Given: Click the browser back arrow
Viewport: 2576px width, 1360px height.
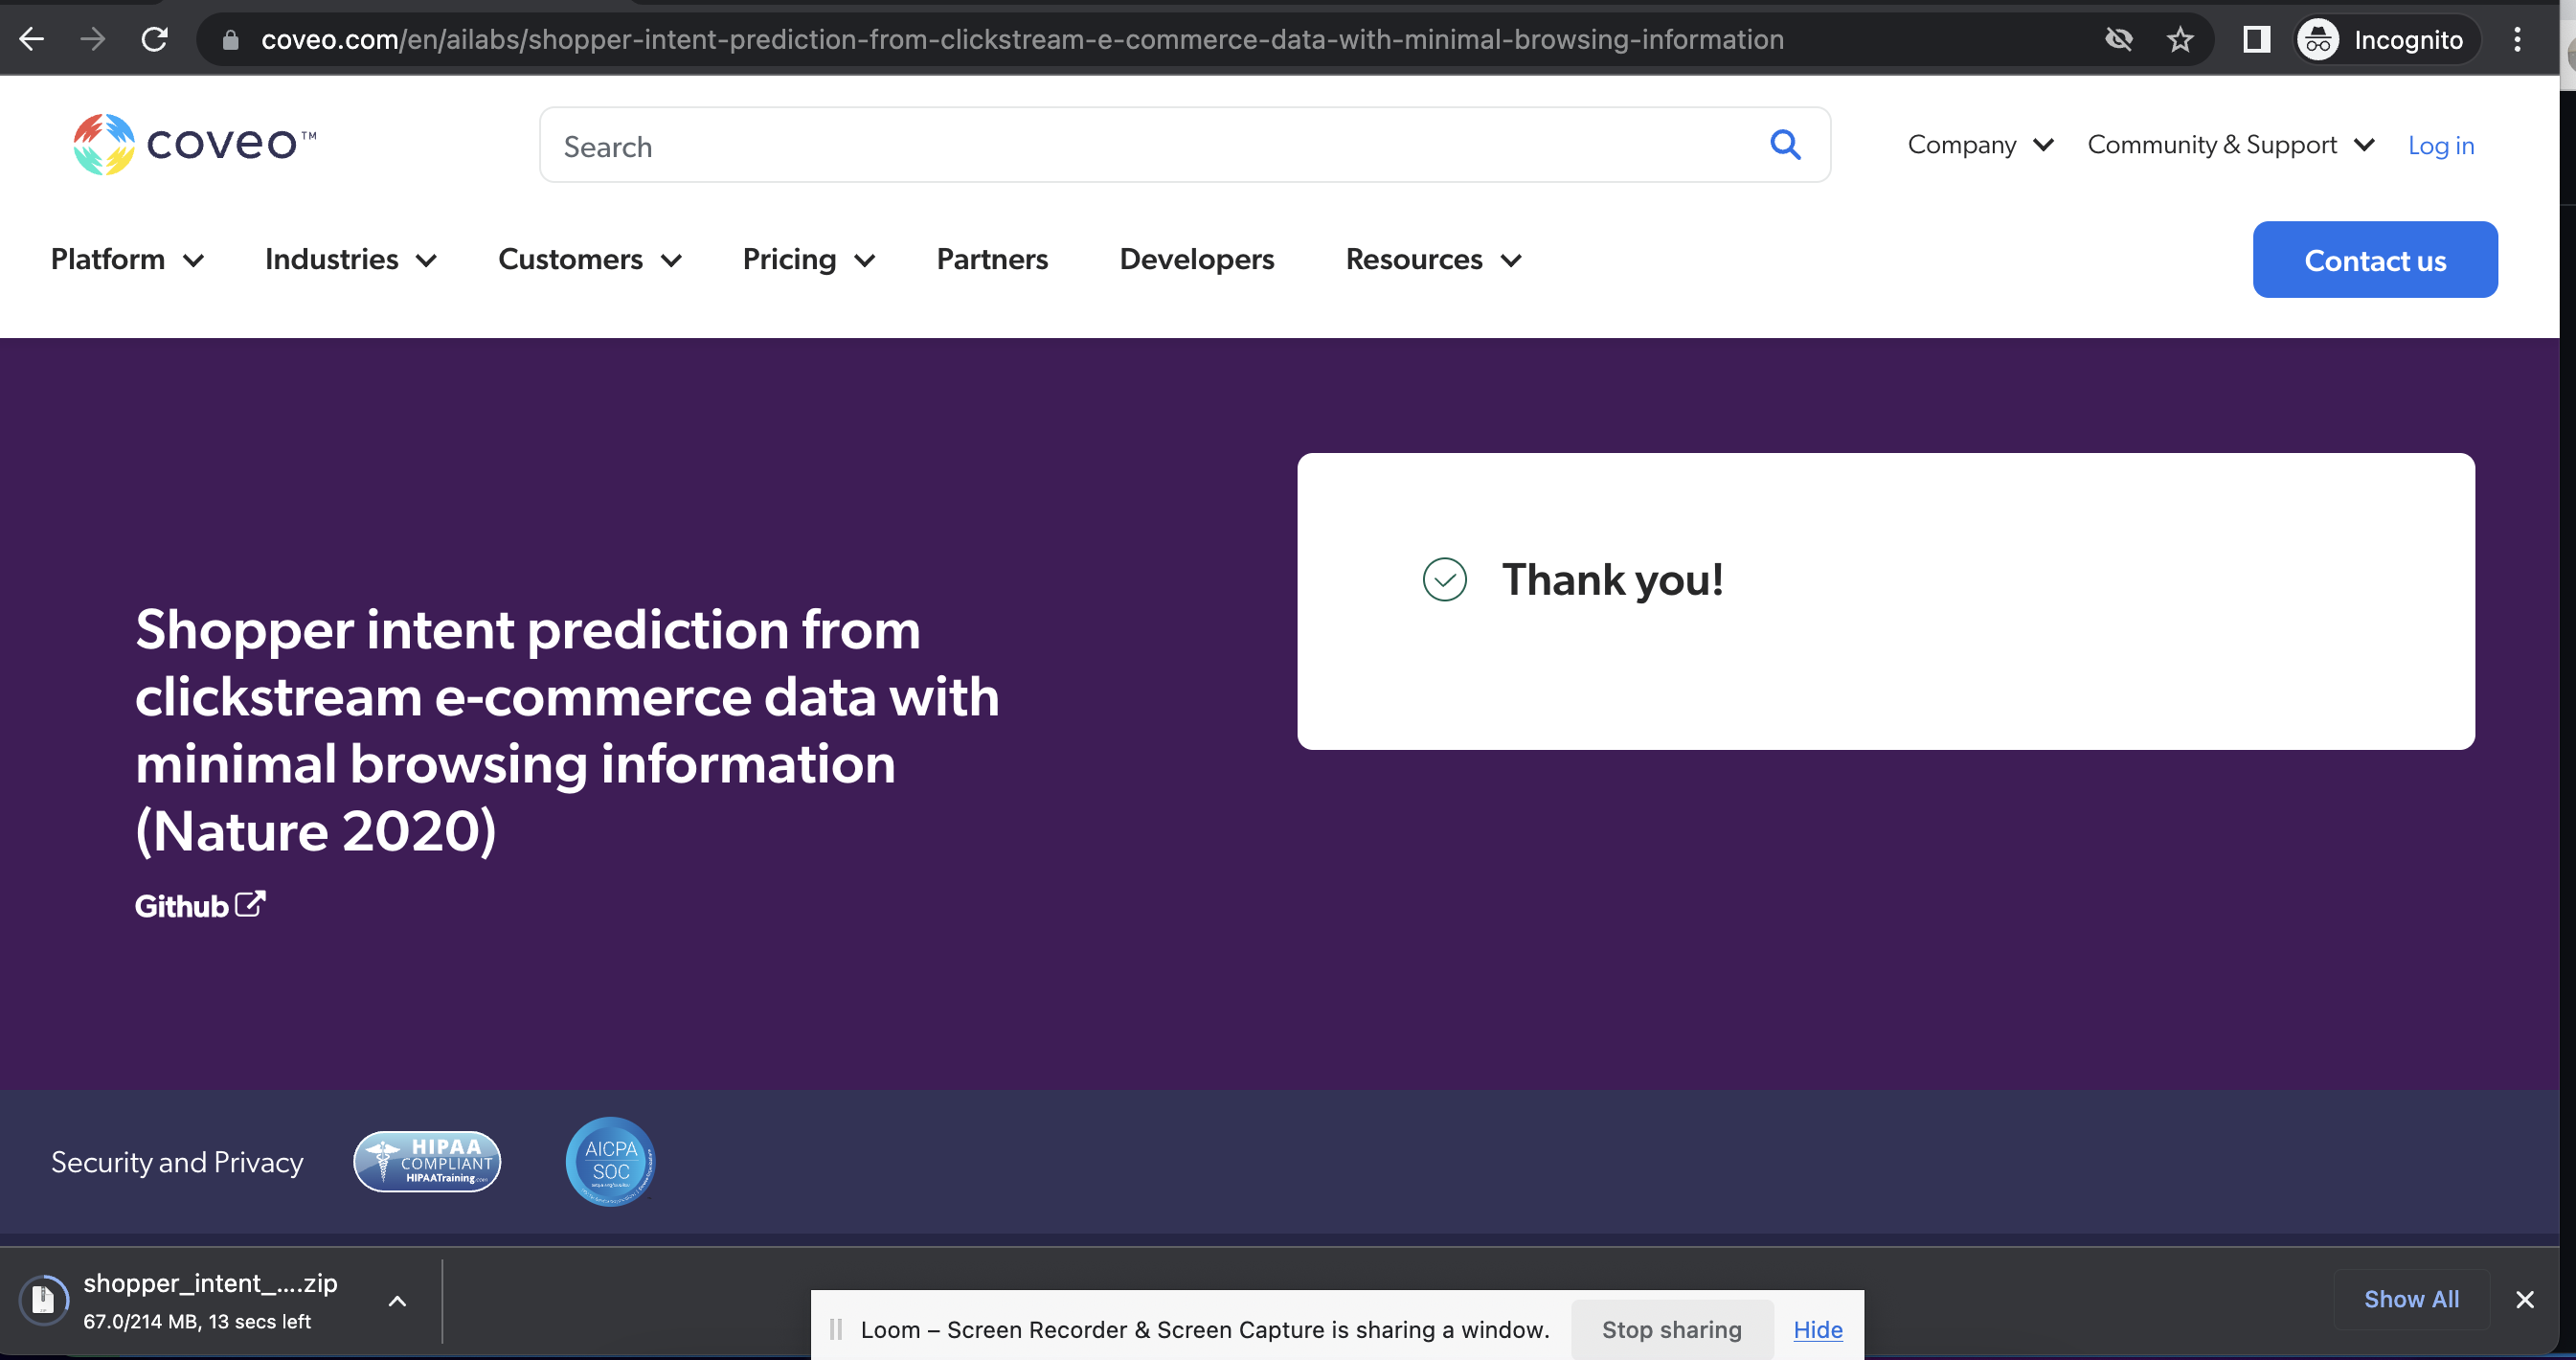Looking at the screenshot, I should click(x=32, y=40).
